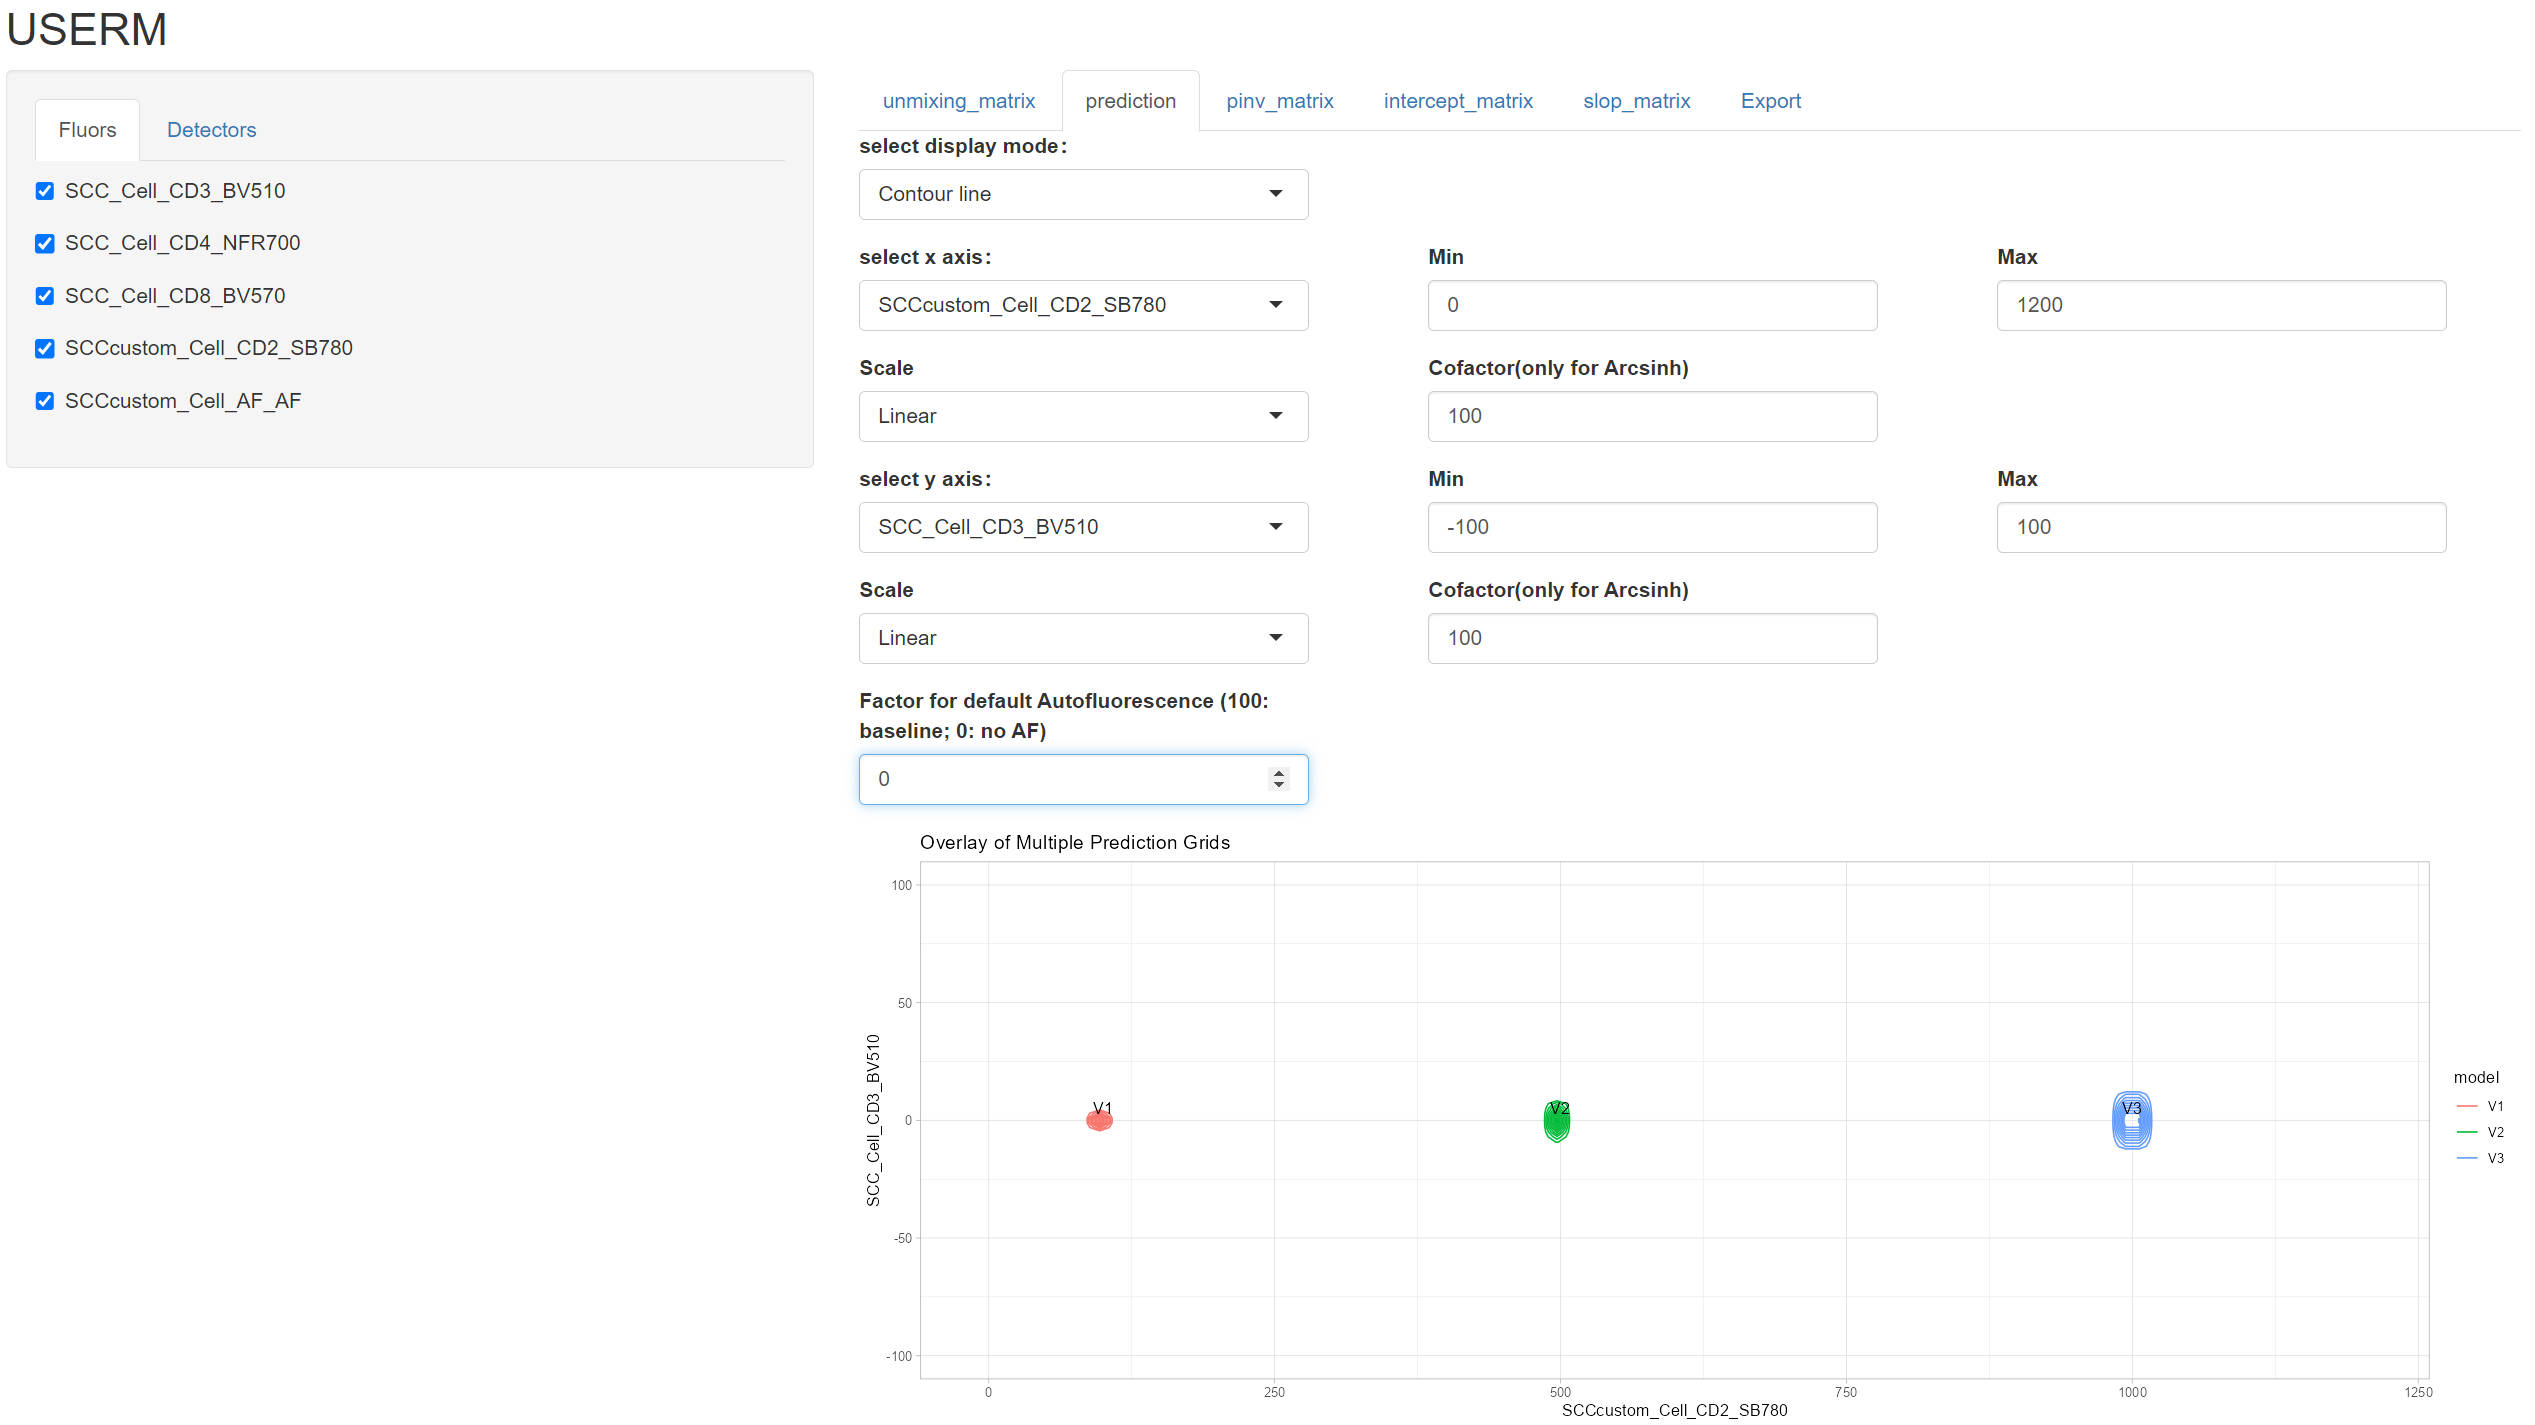The width and height of the screenshot is (2535, 1425).
Task: Open the unmixing_matrix tab
Action: (x=958, y=101)
